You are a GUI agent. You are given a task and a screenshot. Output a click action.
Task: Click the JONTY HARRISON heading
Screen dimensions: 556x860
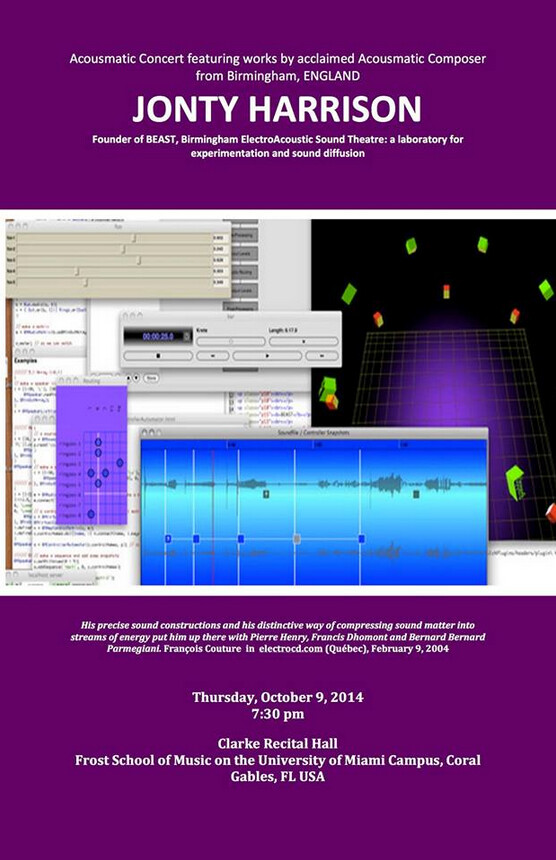coord(277,109)
